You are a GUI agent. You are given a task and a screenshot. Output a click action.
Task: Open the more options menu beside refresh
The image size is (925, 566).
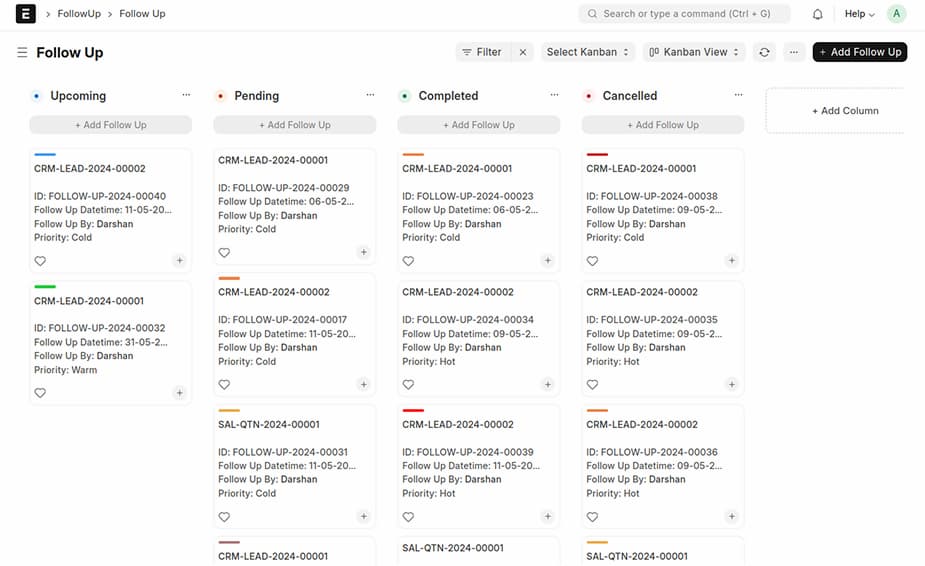coord(793,52)
